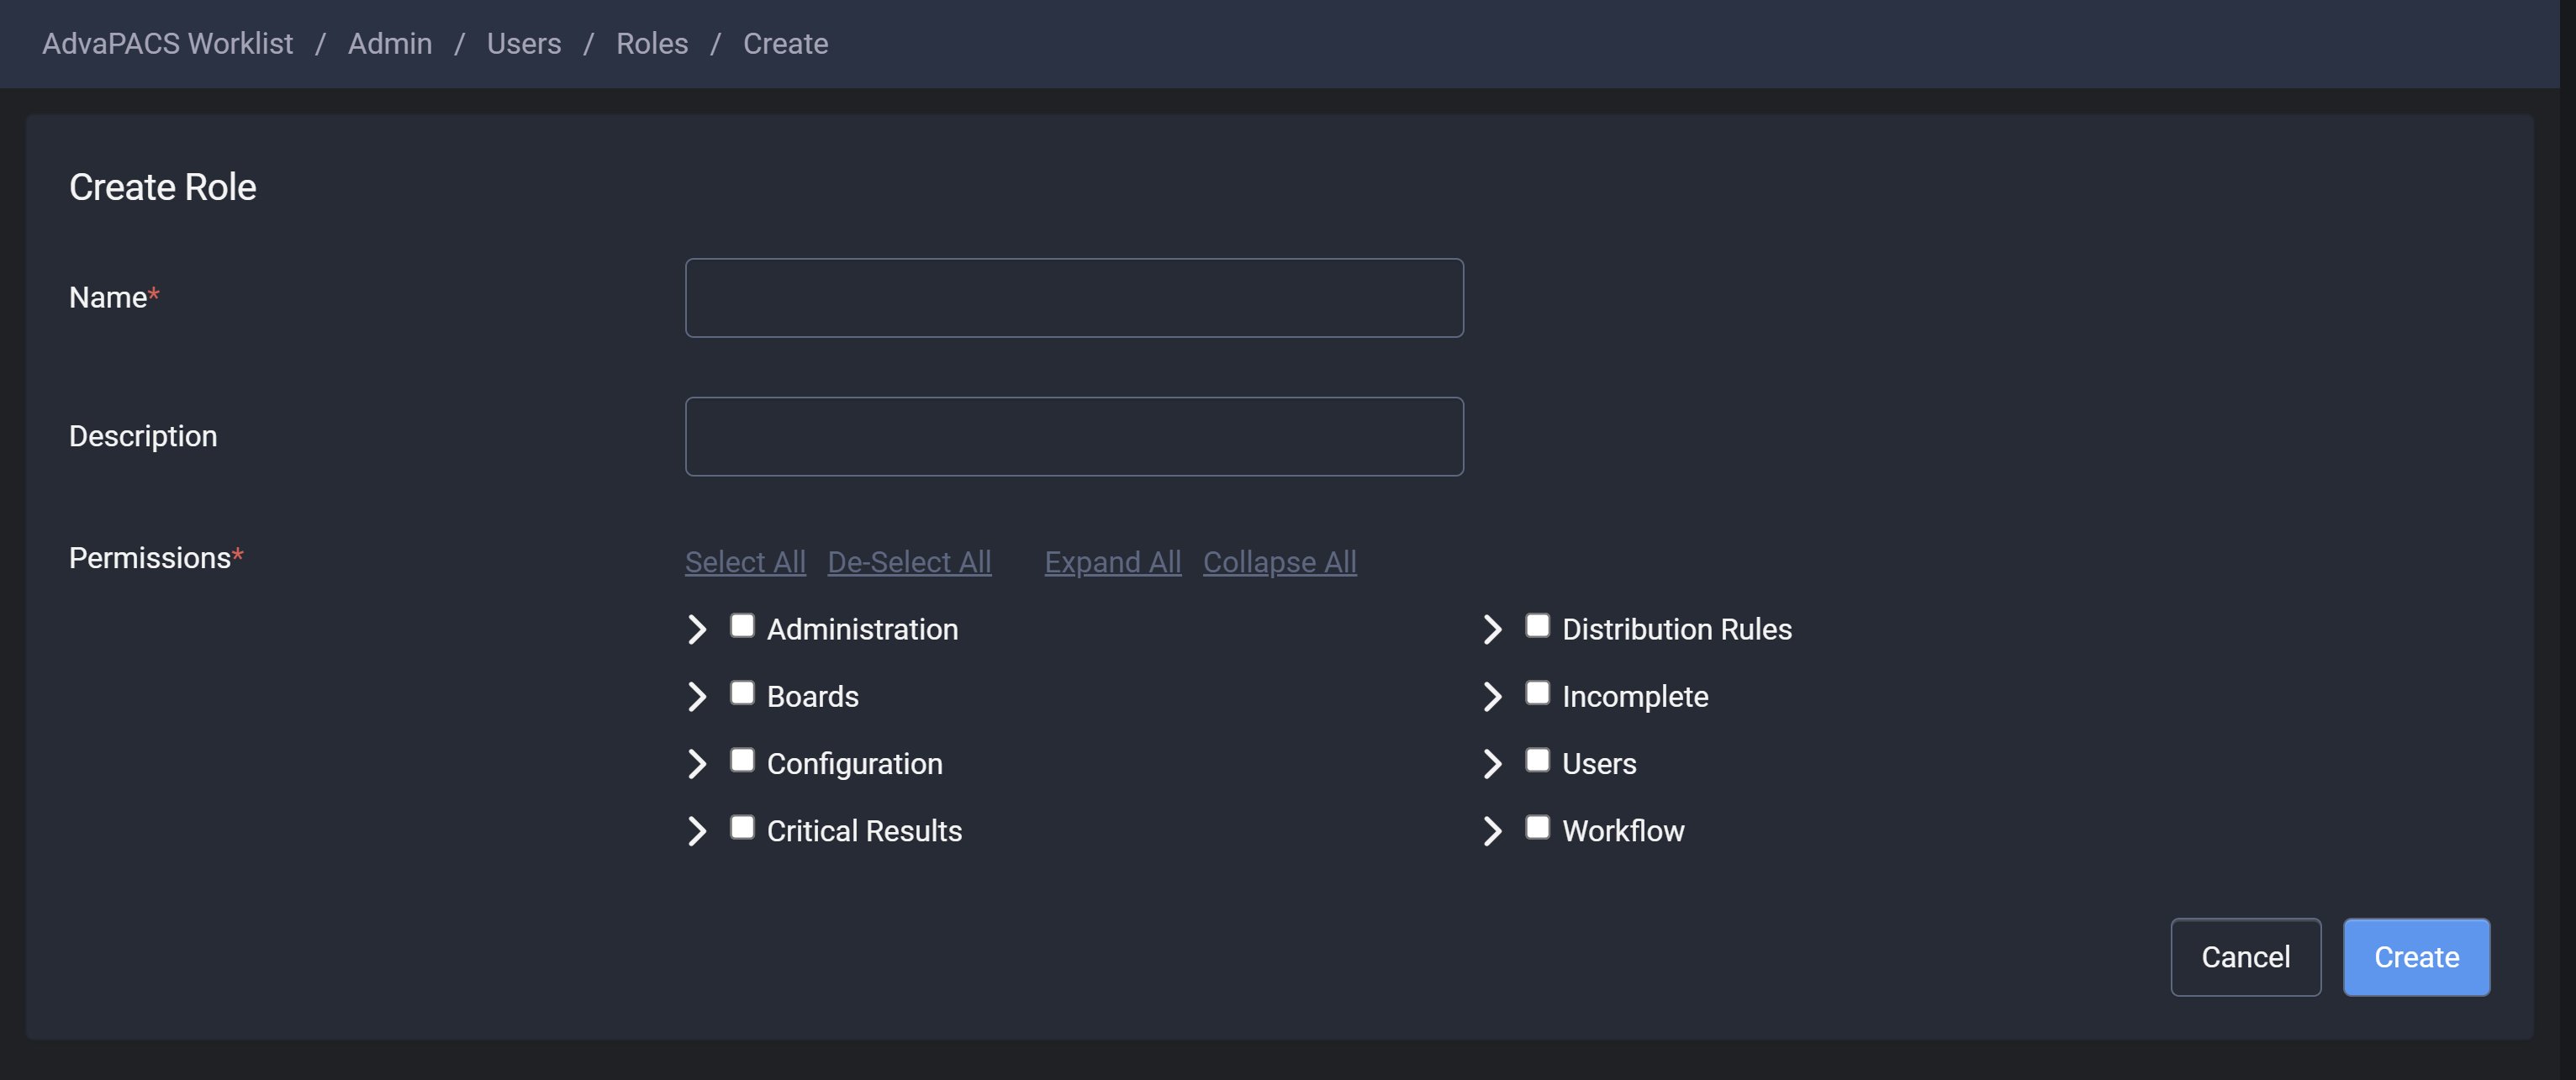The height and width of the screenshot is (1080, 2576).
Task: Focus the Name input field
Action: coord(1074,298)
